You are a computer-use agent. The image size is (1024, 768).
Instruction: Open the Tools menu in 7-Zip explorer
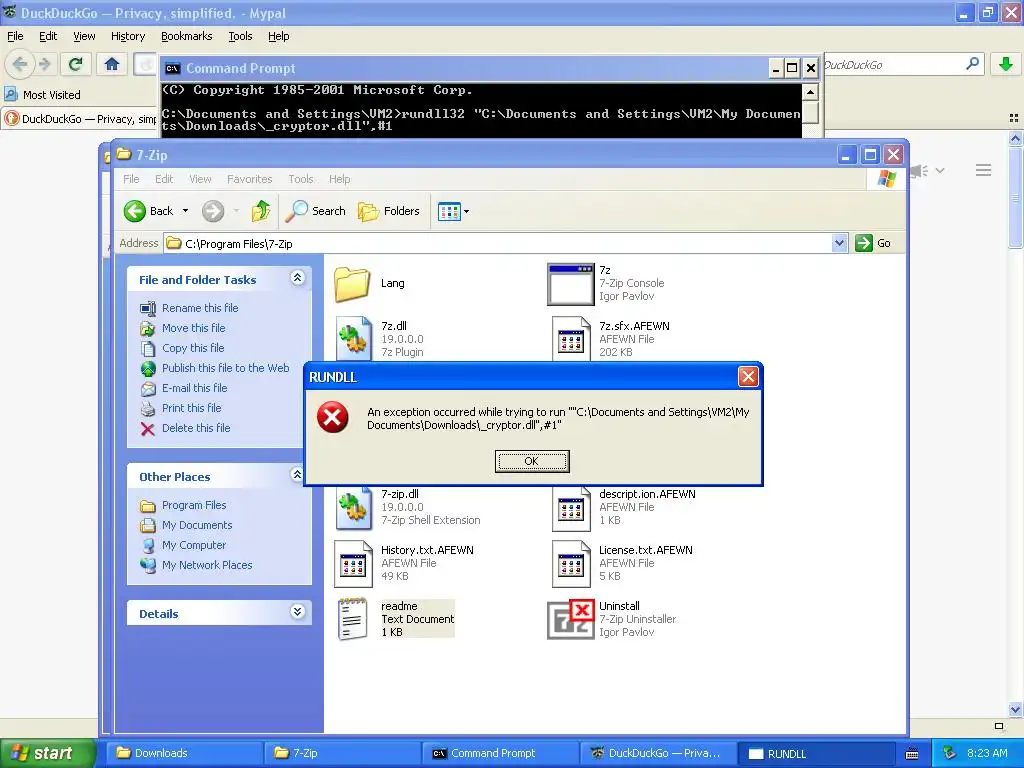301,179
